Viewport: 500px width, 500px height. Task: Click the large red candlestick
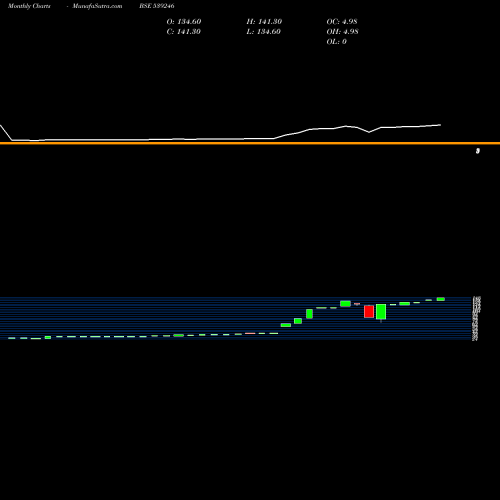[369, 311]
